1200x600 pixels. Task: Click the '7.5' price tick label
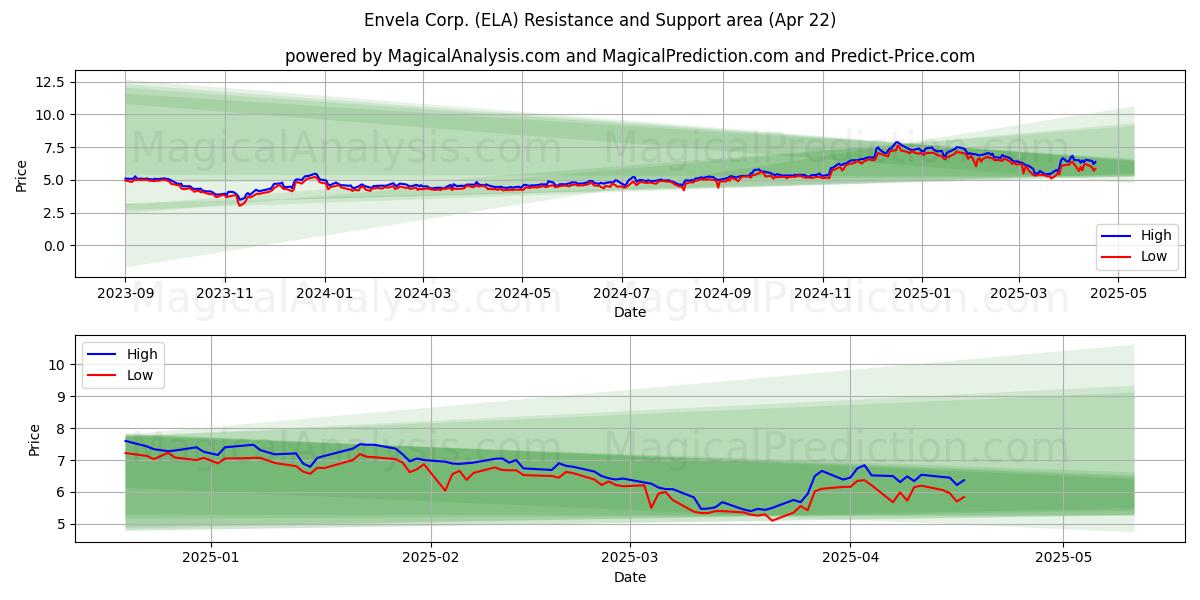(55, 148)
